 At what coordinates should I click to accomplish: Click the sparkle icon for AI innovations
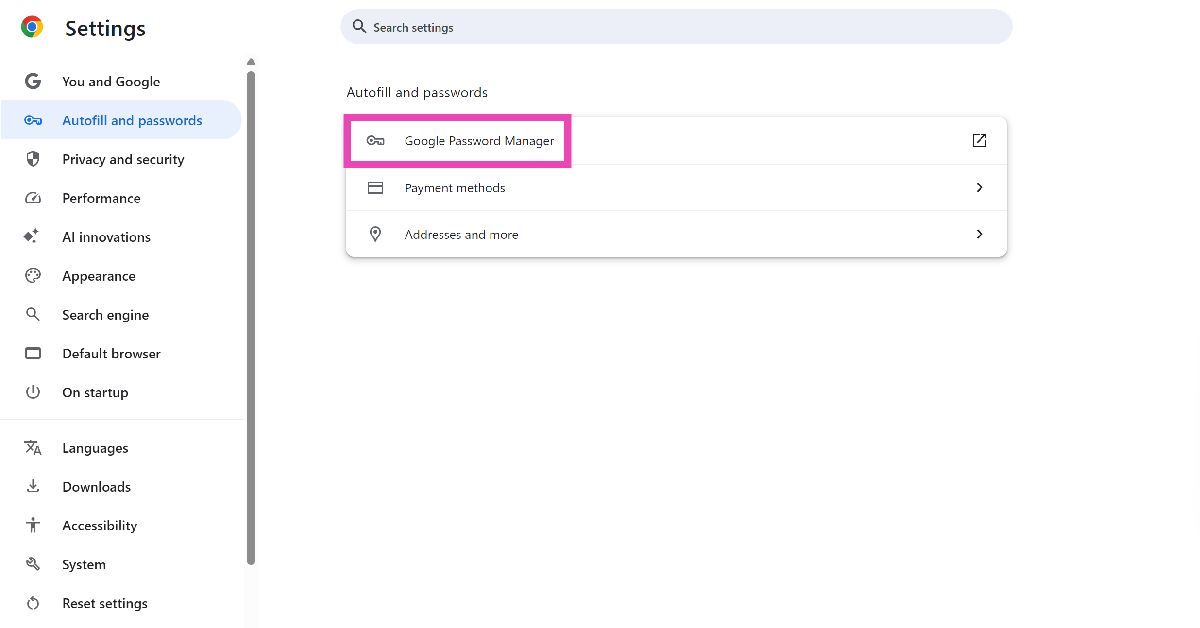[32, 237]
